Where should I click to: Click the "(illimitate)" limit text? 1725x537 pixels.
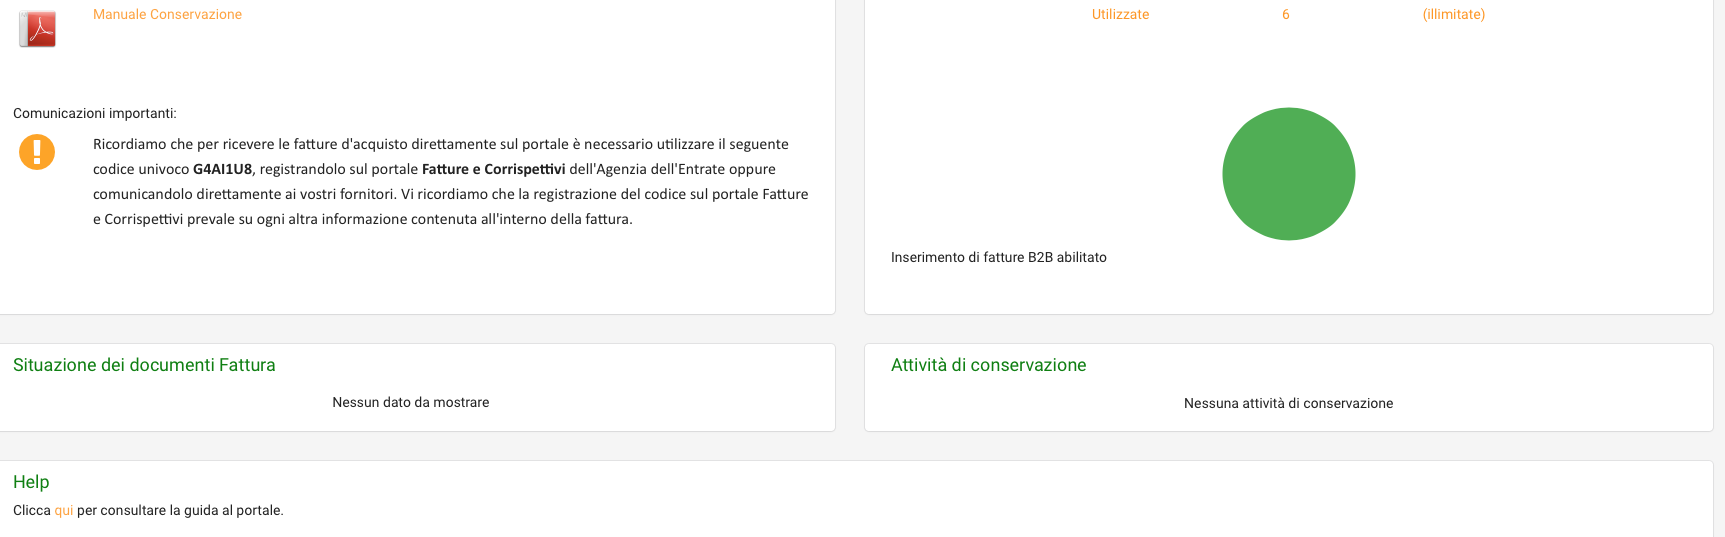(1453, 15)
